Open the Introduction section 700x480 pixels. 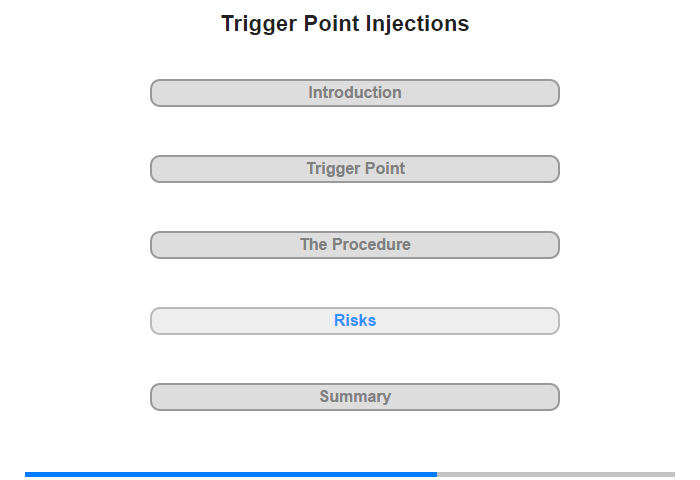click(354, 93)
